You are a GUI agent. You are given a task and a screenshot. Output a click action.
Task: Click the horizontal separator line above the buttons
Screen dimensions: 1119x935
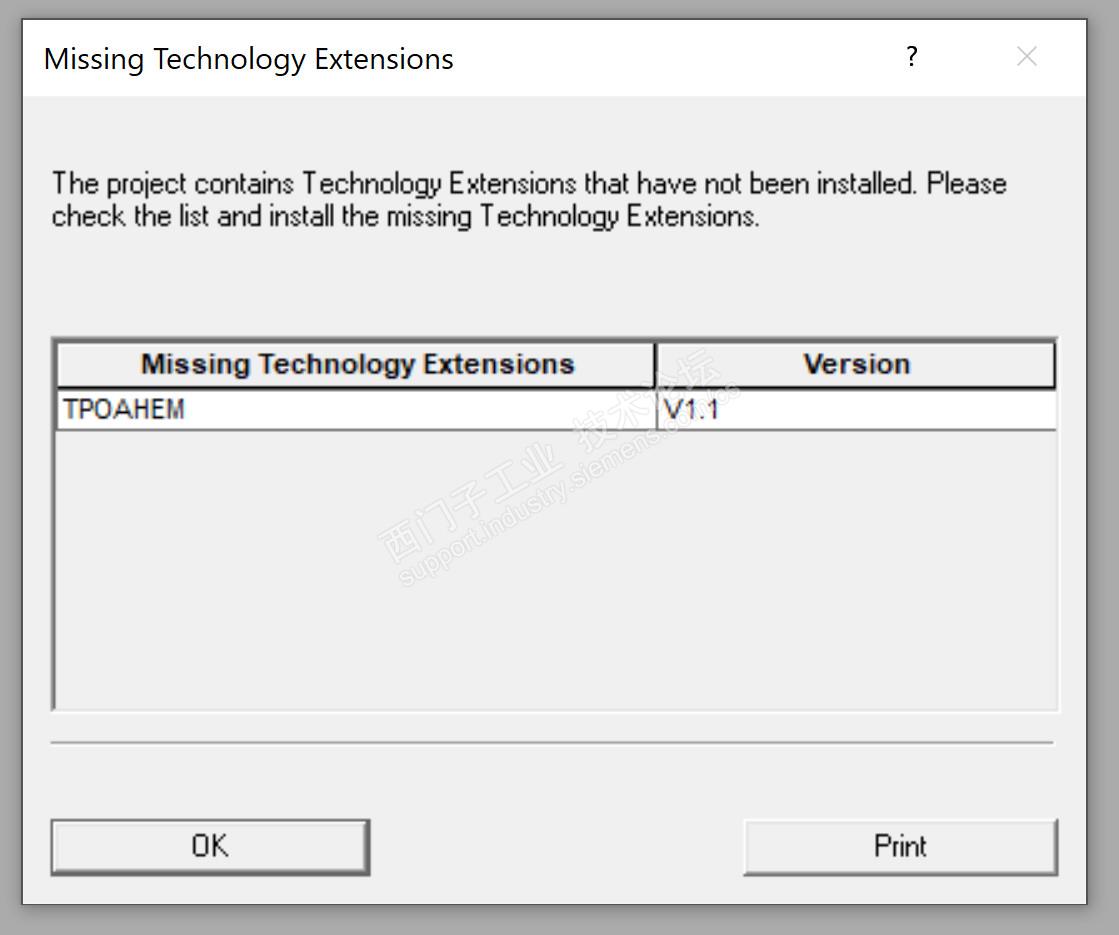(552, 743)
